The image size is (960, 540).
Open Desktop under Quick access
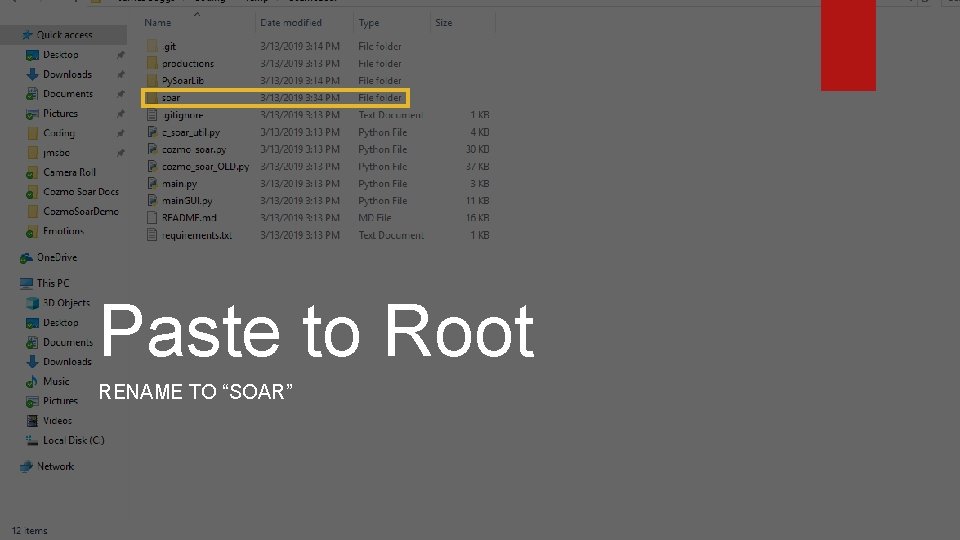click(x=60, y=54)
